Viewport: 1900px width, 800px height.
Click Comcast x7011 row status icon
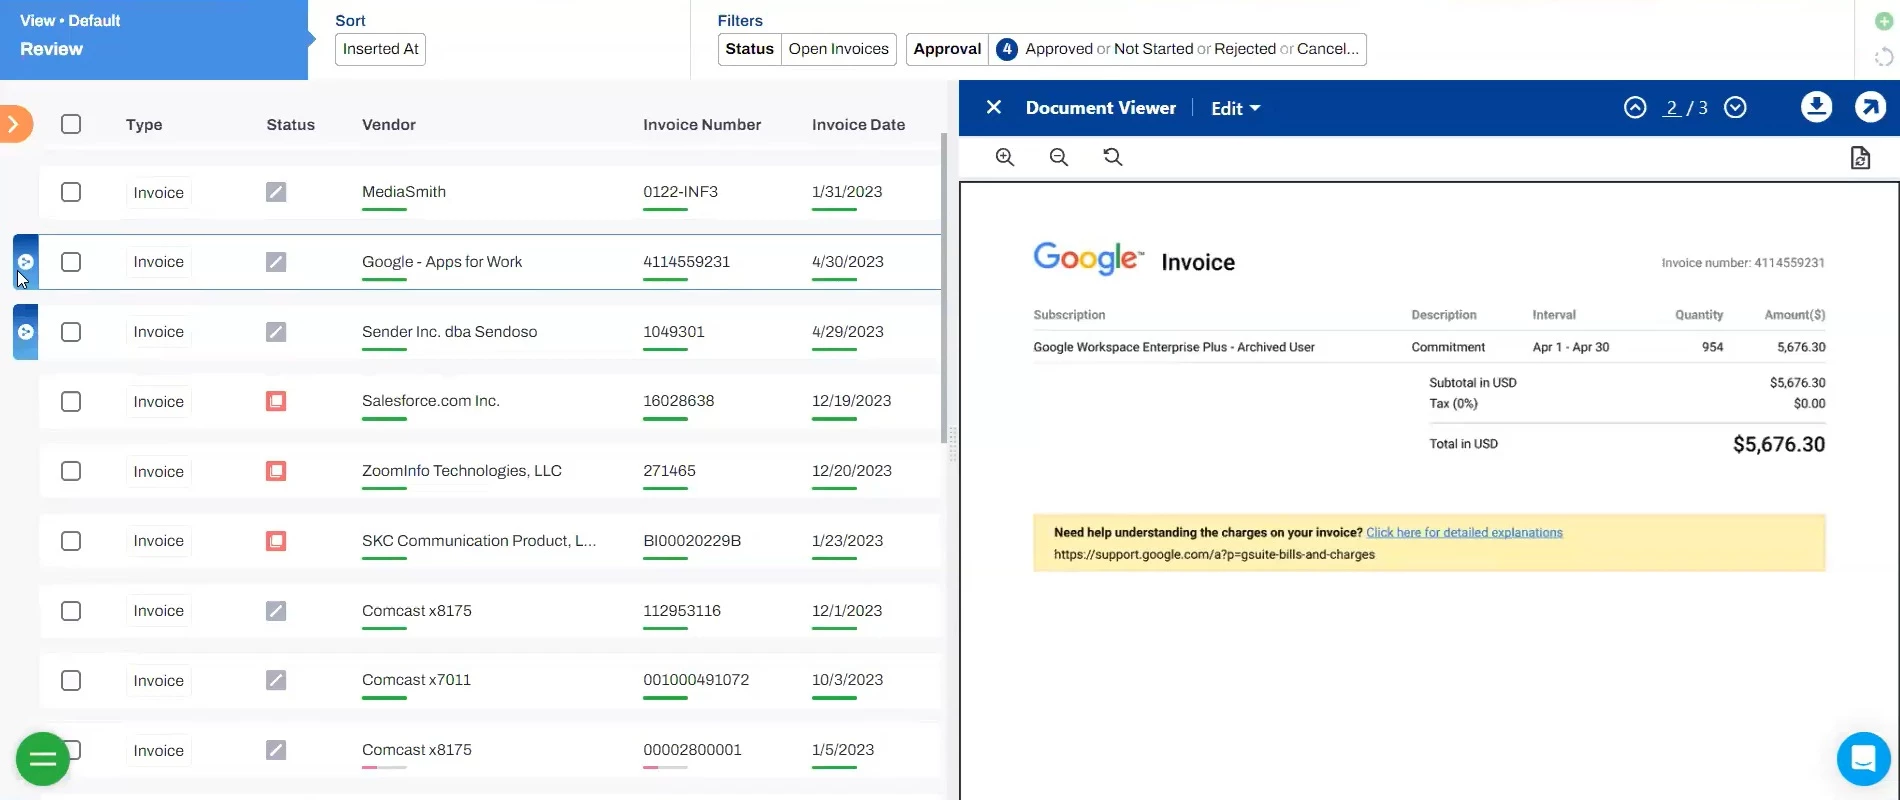click(276, 680)
